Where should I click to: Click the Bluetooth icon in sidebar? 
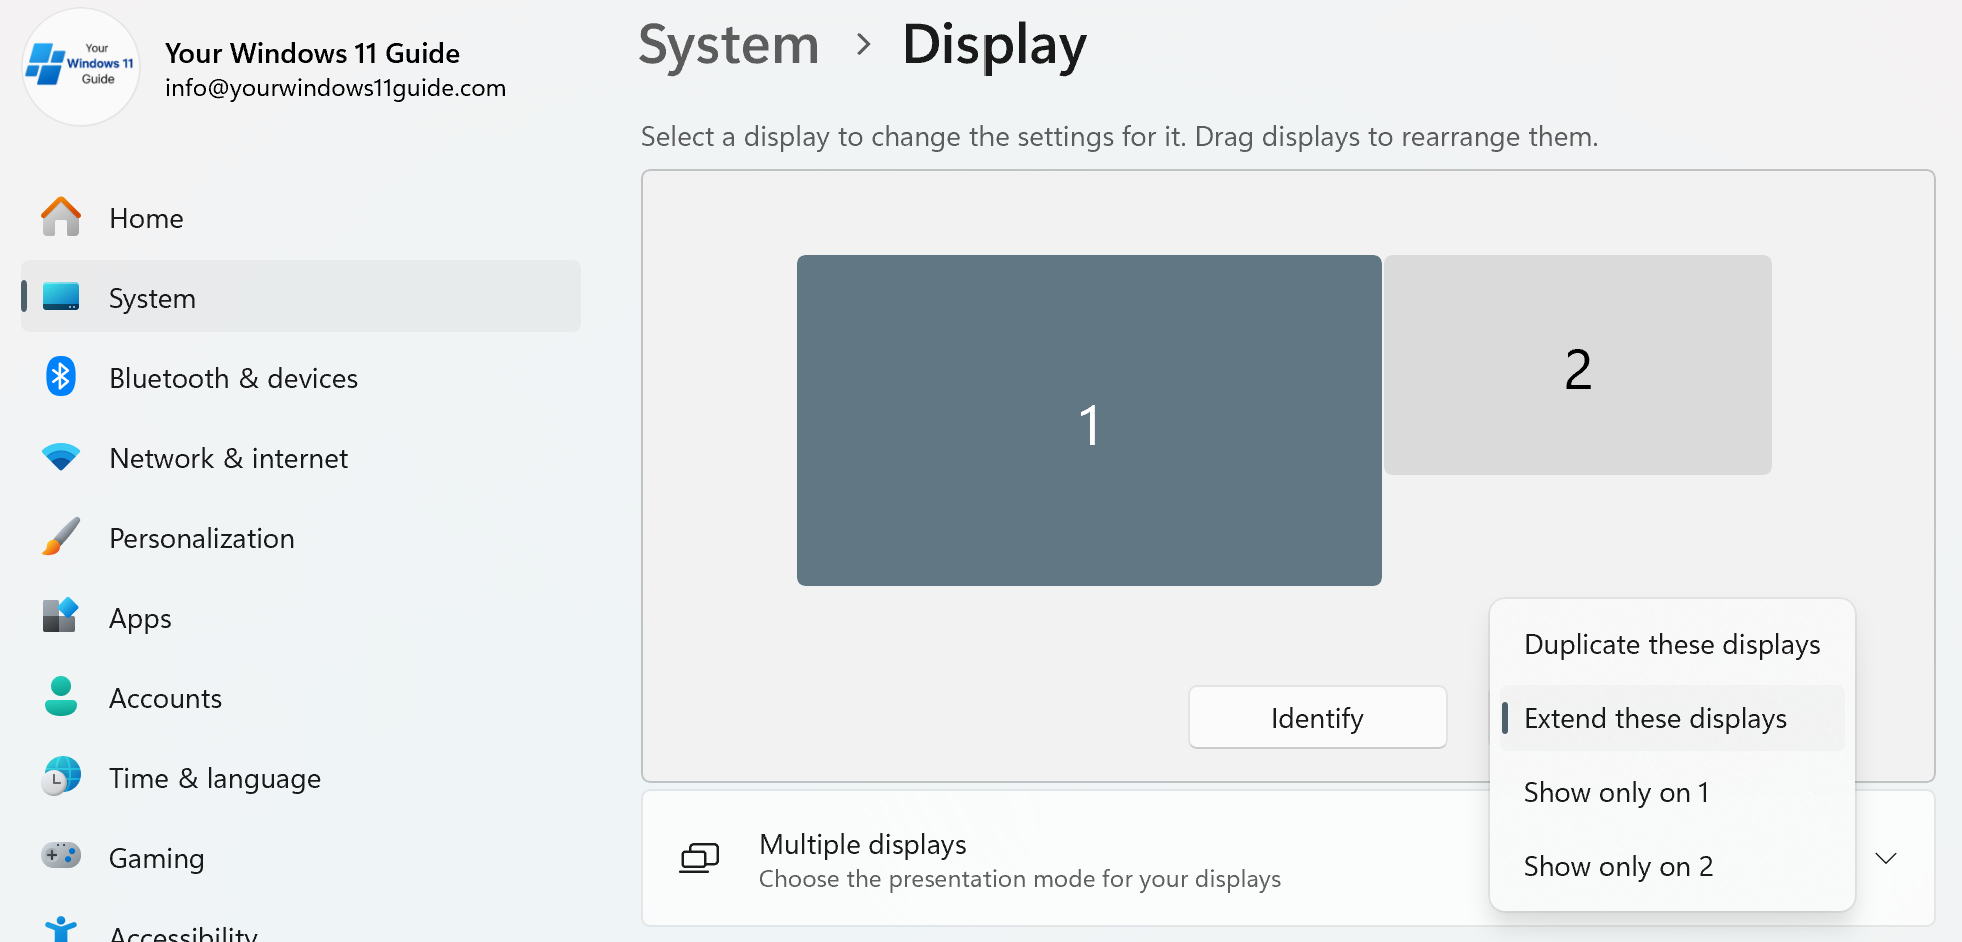61,377
